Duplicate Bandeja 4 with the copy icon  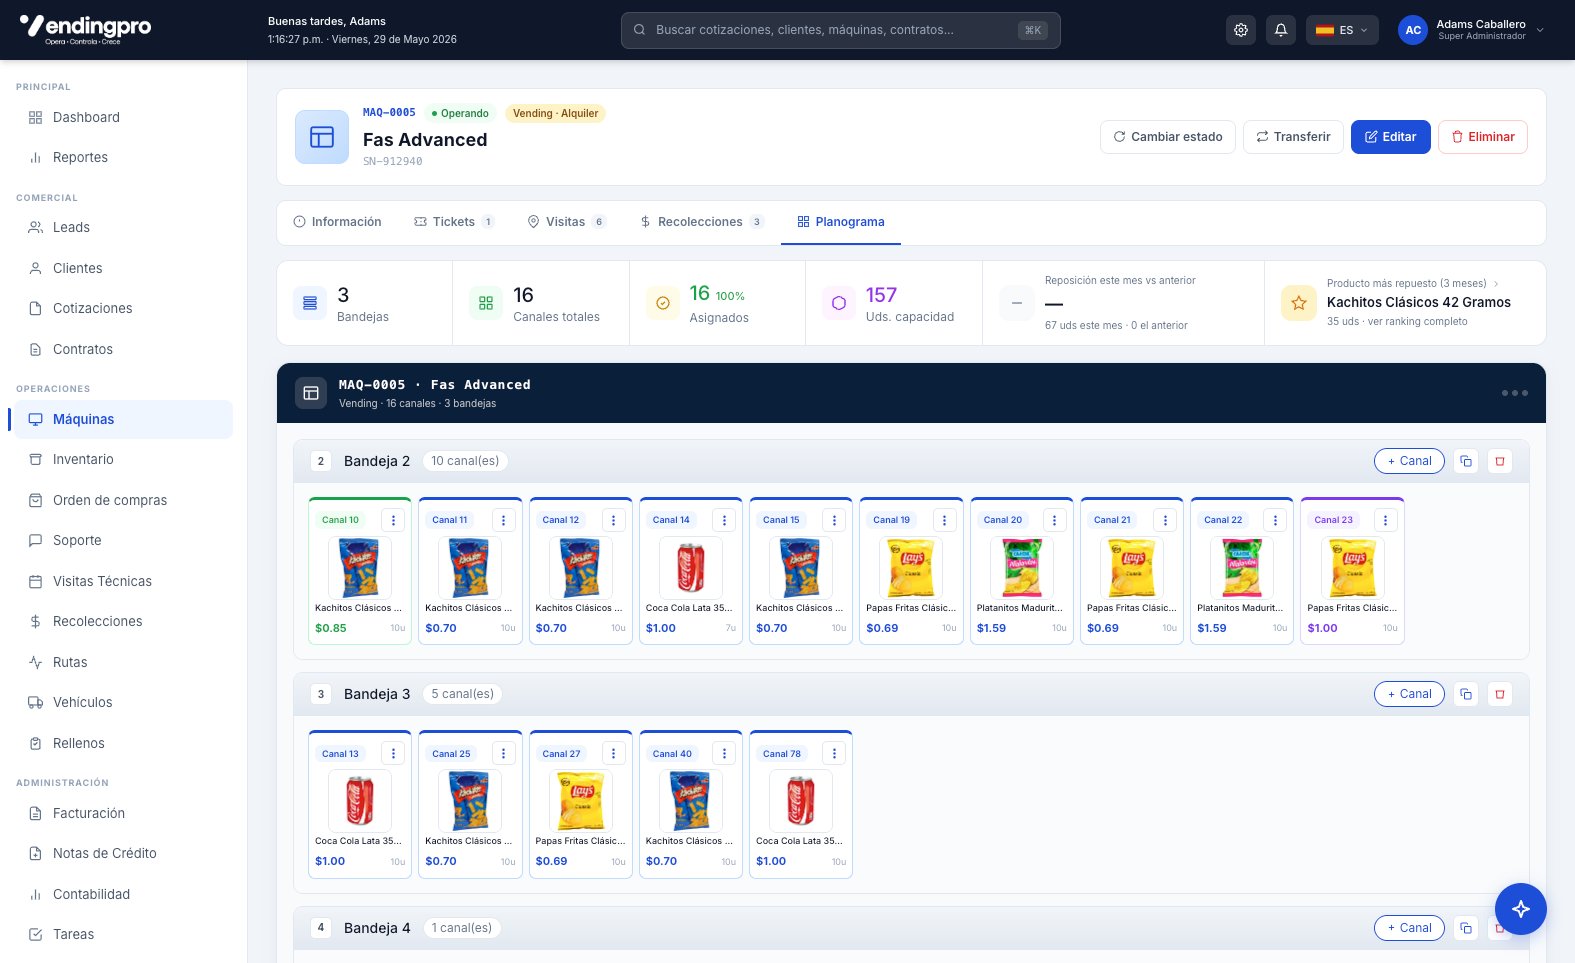point(1466,928)
